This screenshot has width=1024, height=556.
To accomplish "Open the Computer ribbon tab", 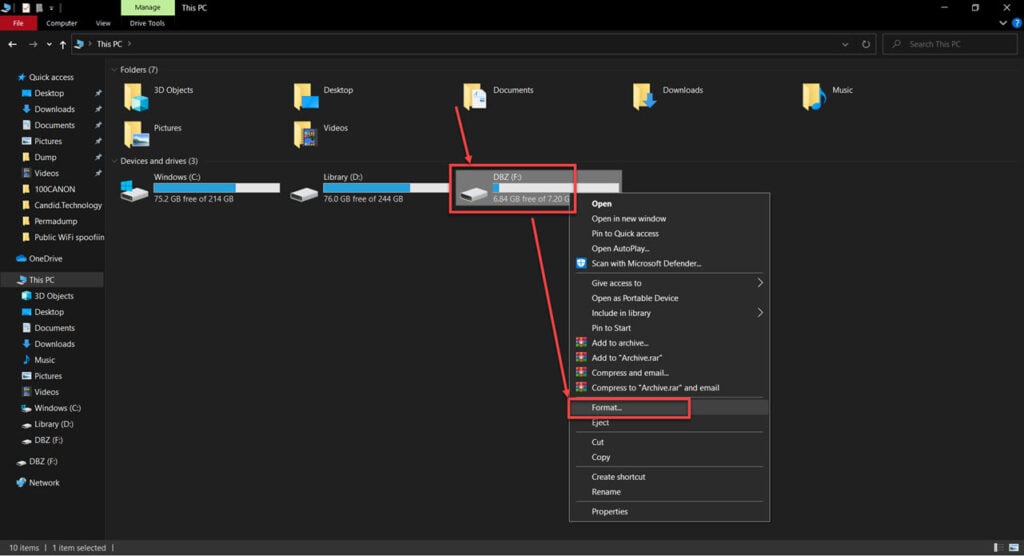I will (x=61, y=23).
